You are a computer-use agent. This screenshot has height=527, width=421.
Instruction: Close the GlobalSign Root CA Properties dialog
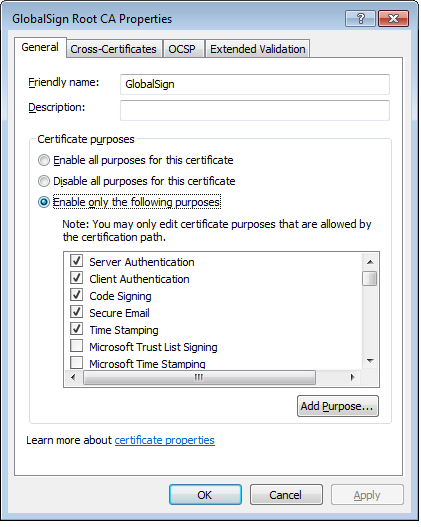click(393, 18)
